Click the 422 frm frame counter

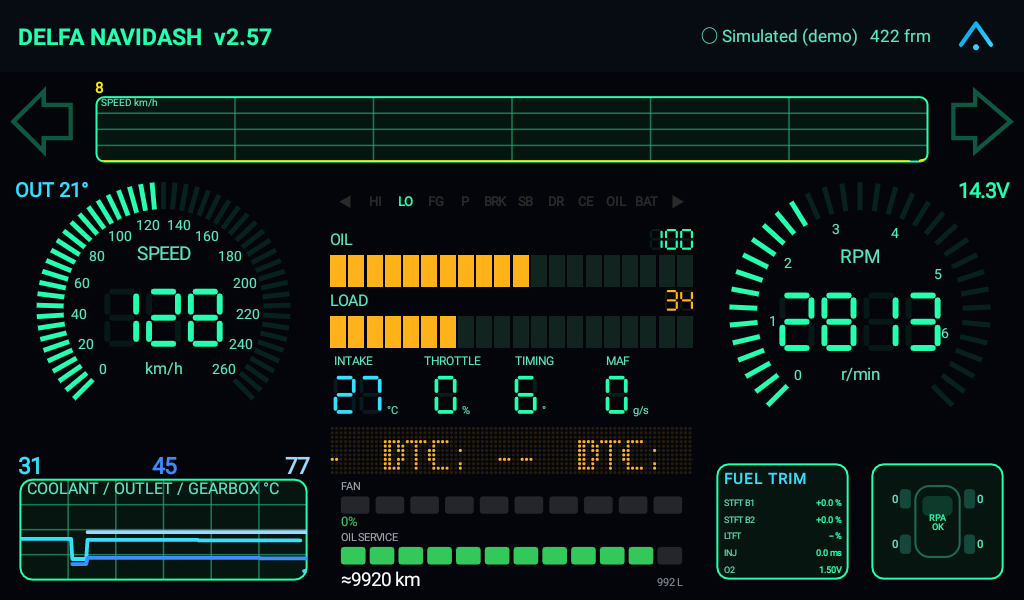point(900,36)
